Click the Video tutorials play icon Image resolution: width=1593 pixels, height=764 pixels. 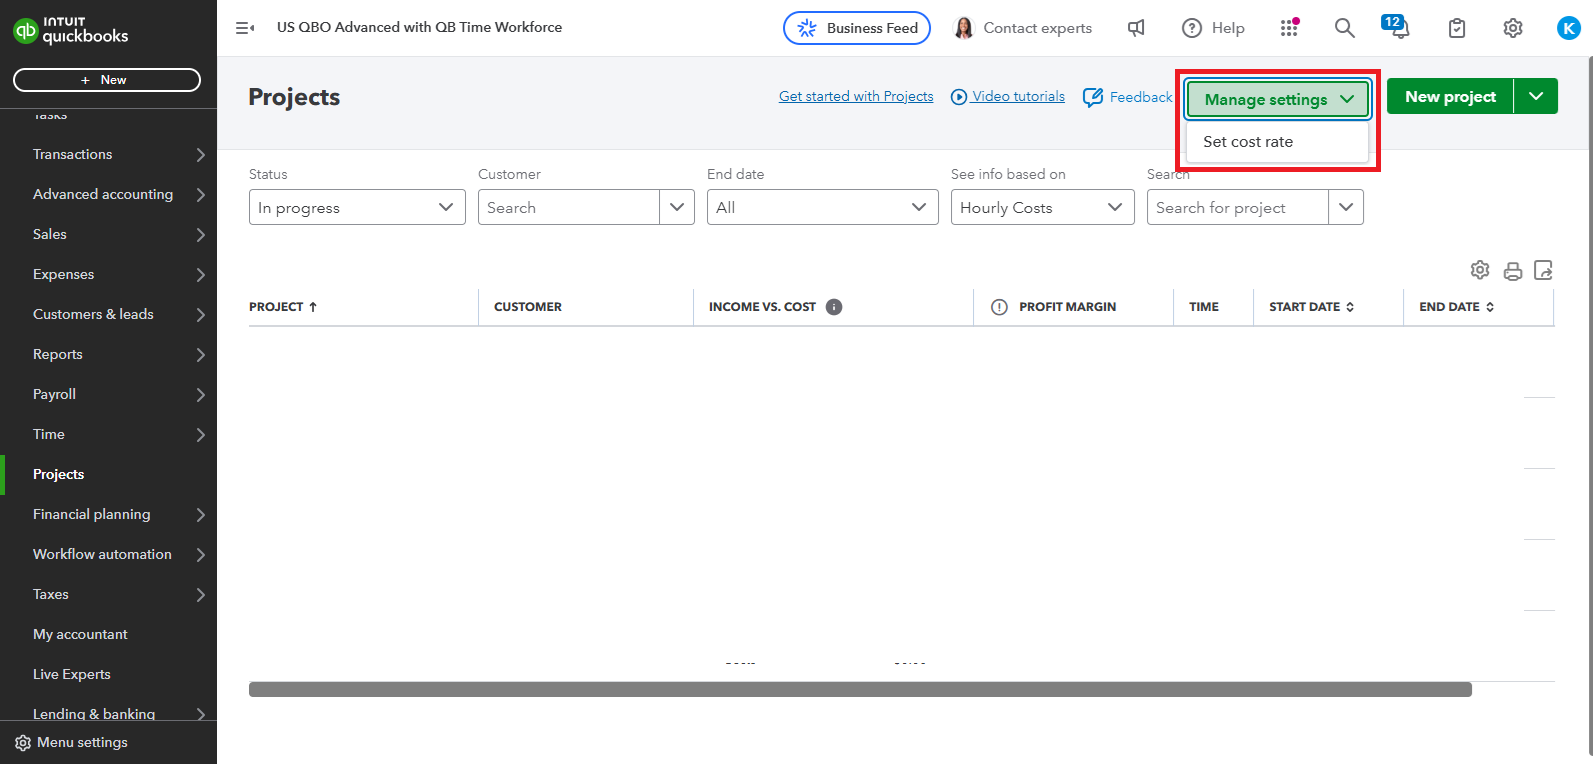tap(959, 97)
